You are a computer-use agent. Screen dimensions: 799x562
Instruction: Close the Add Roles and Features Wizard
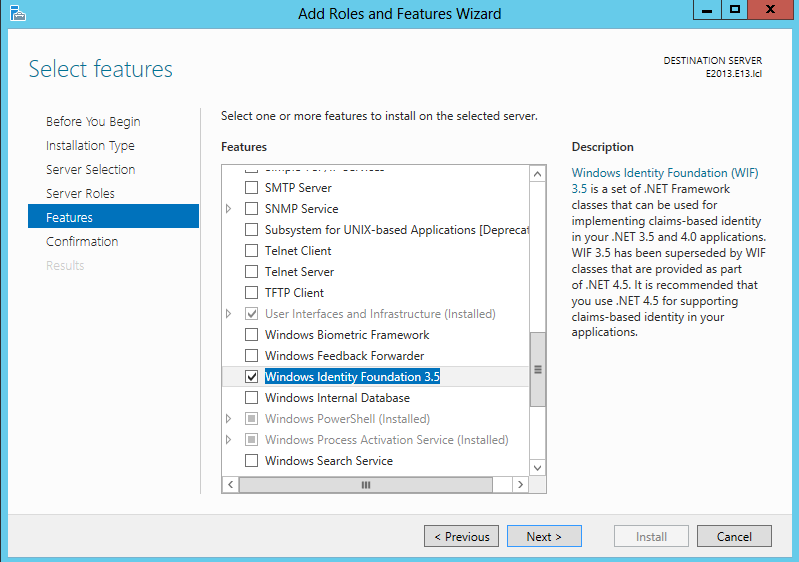[770, 10]
